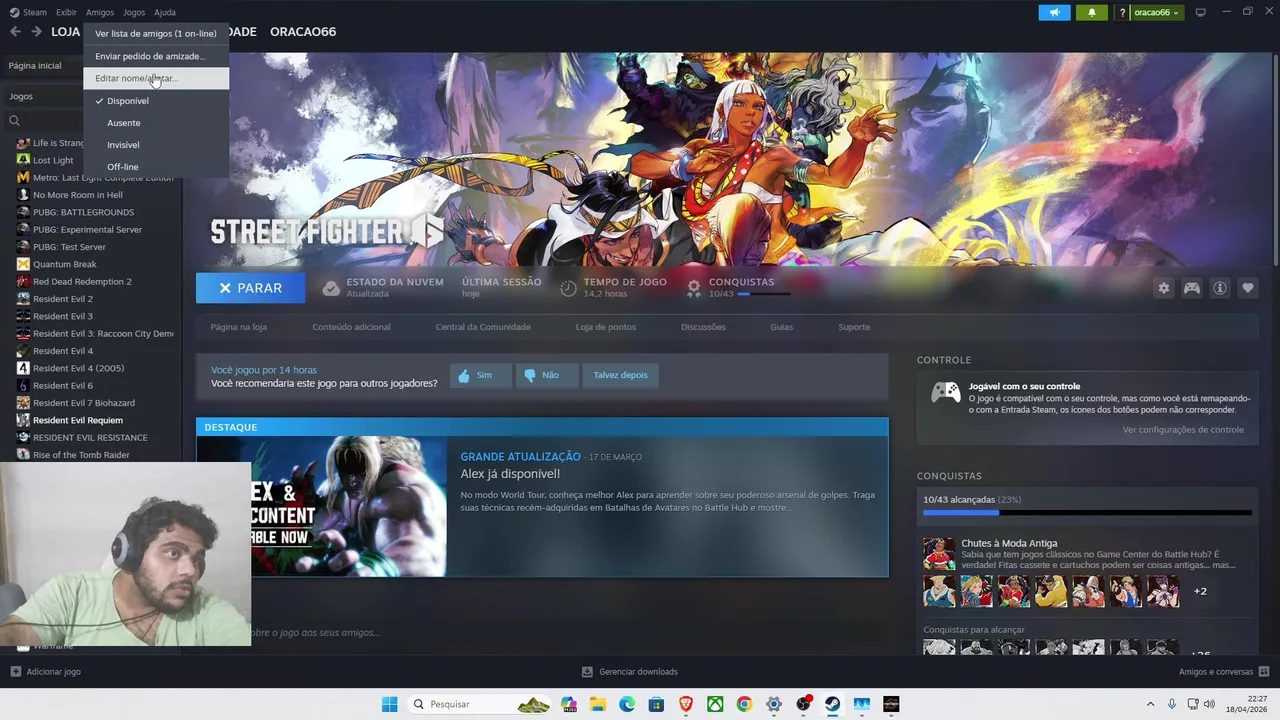Open the Discussões tab
The height and width of the screenshot is (720, 1280).
coord(703,327)
